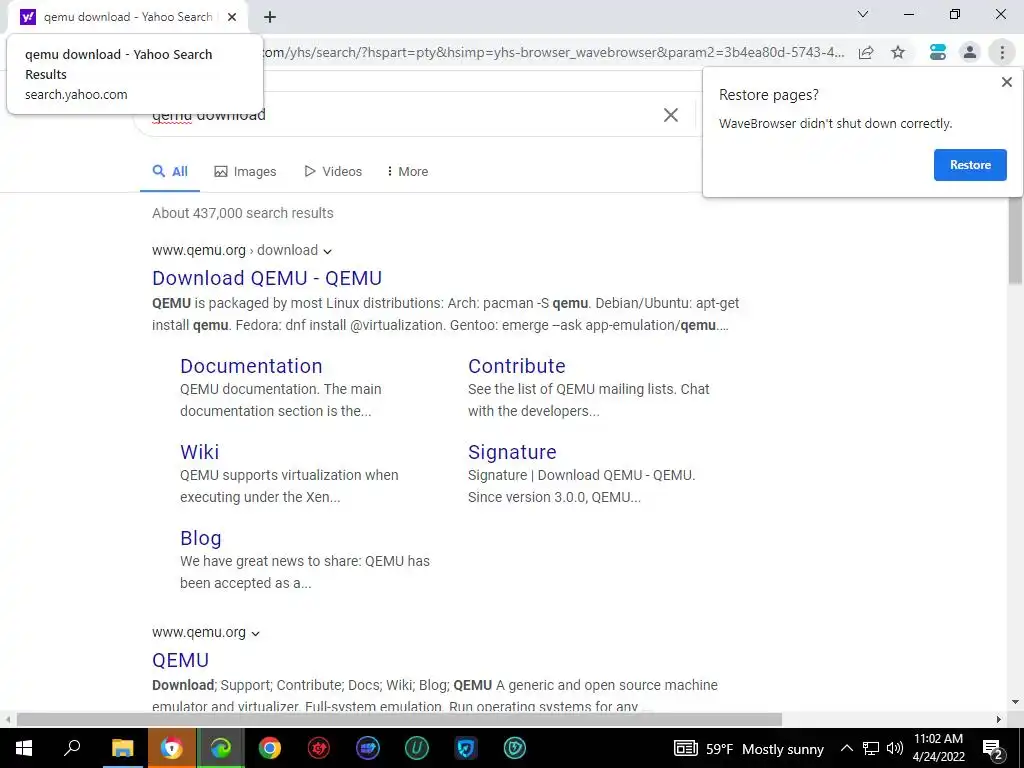Screen dimensions: 1024x768
Task: Open the Blog sublink
Action: (x=200, y=538)
